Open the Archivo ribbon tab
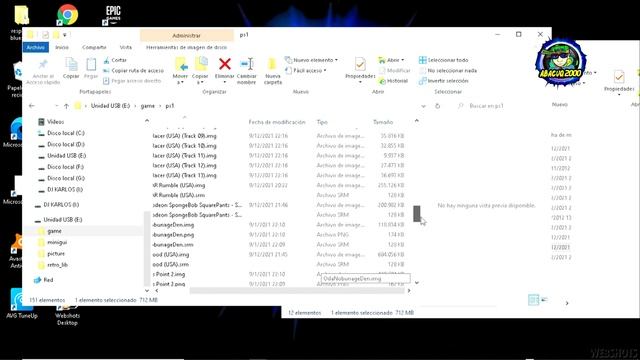This screenshot has height=360, width=640. tap(36, 47)
